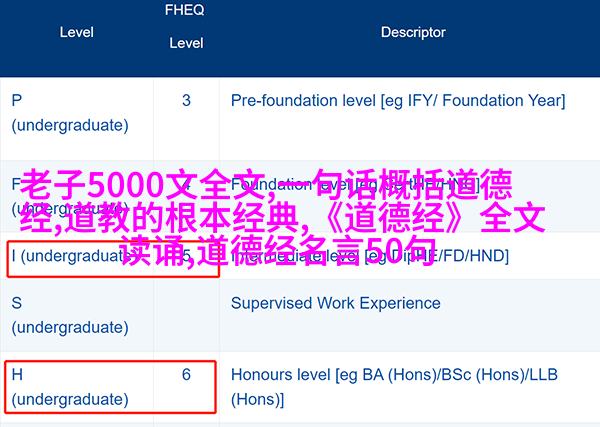Click FHEQ level 3 value
Viewport: 600px width, 427px height.
(186, 101)
